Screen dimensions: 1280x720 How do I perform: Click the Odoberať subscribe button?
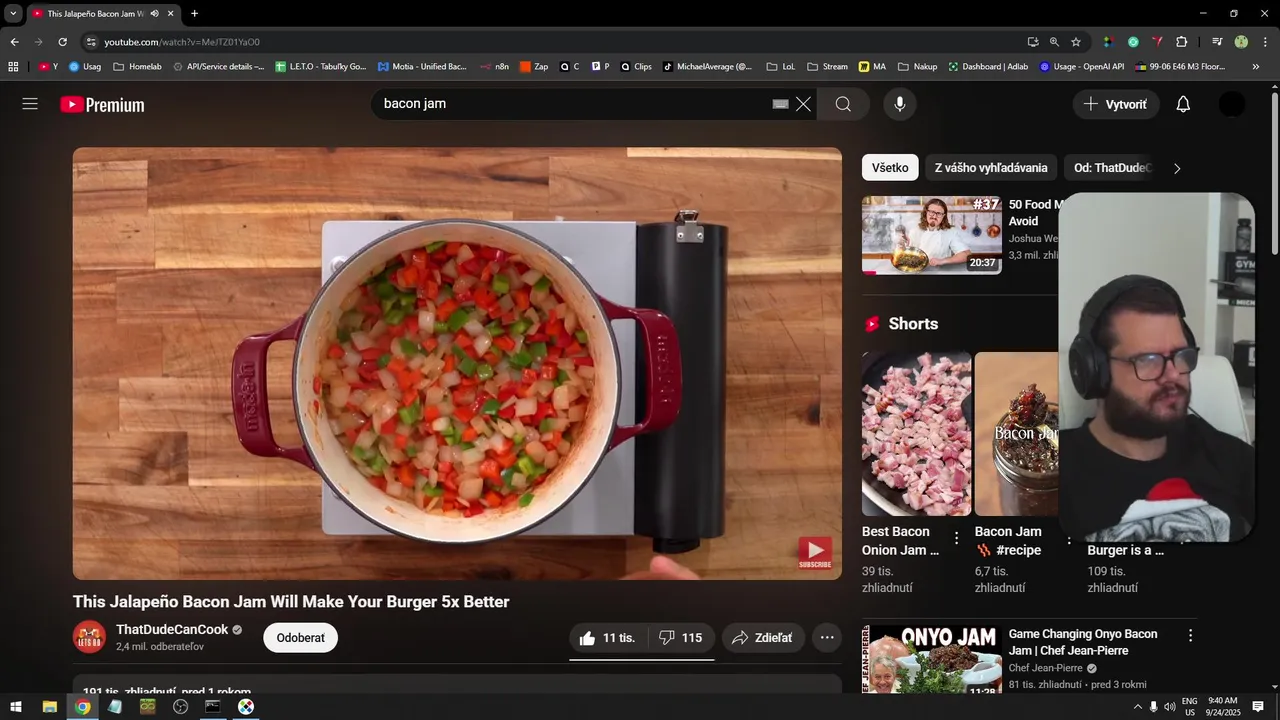pos(300,638)
